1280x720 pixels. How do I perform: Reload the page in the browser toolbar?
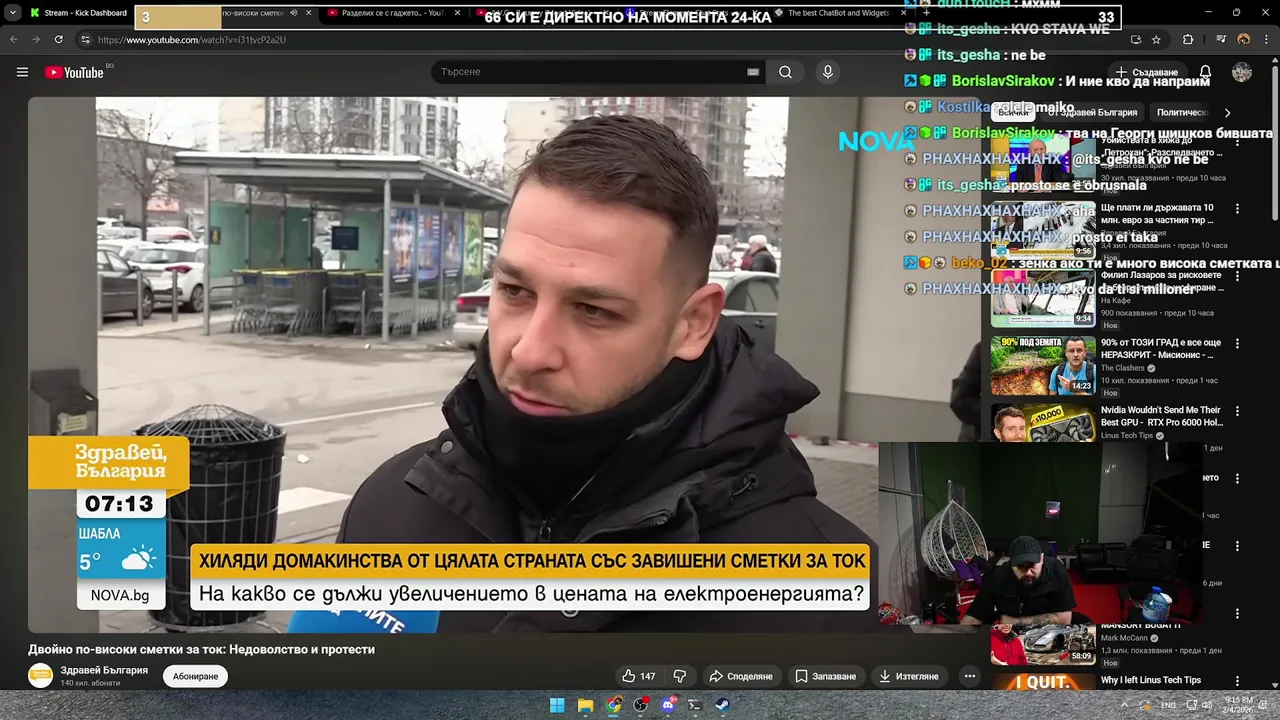pos(58,39)
